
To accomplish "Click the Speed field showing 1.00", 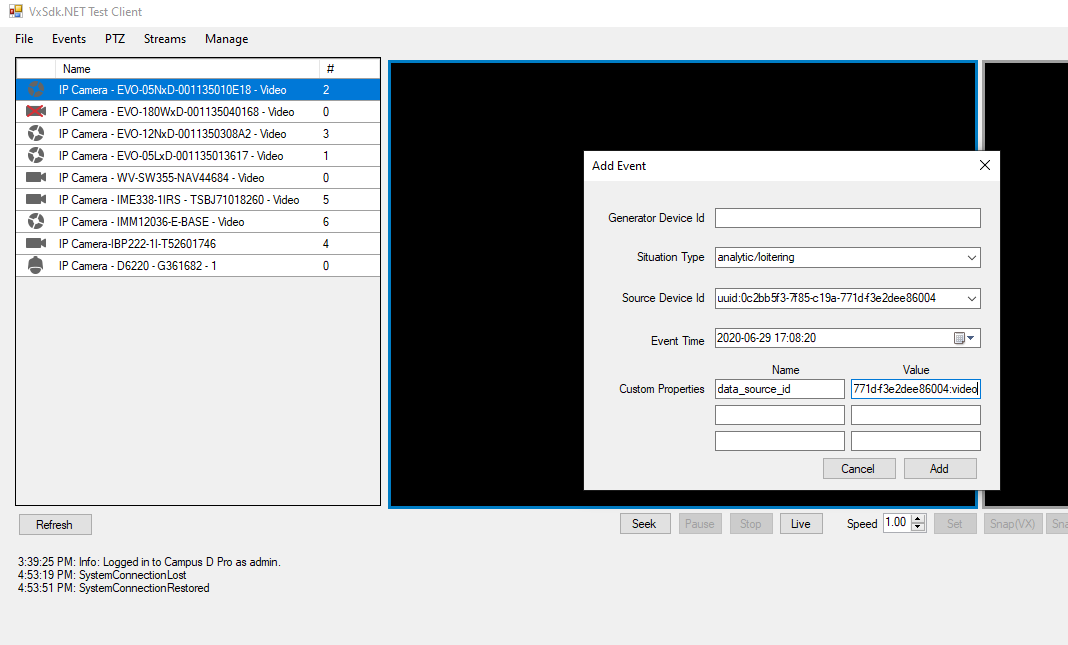I will (897, 522).
